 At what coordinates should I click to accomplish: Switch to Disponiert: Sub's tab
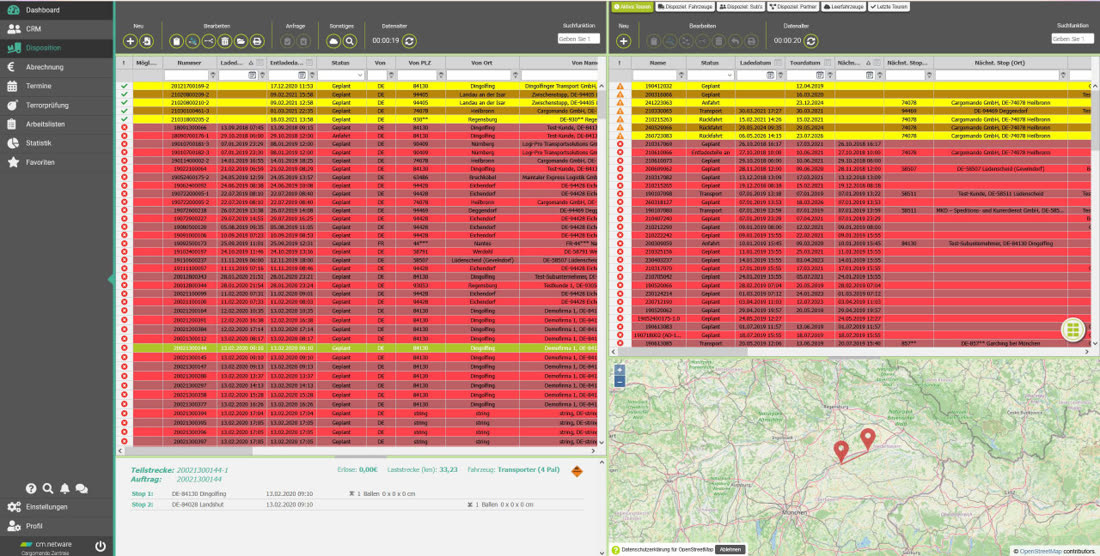pyautogui.click(x=741, y=6)
